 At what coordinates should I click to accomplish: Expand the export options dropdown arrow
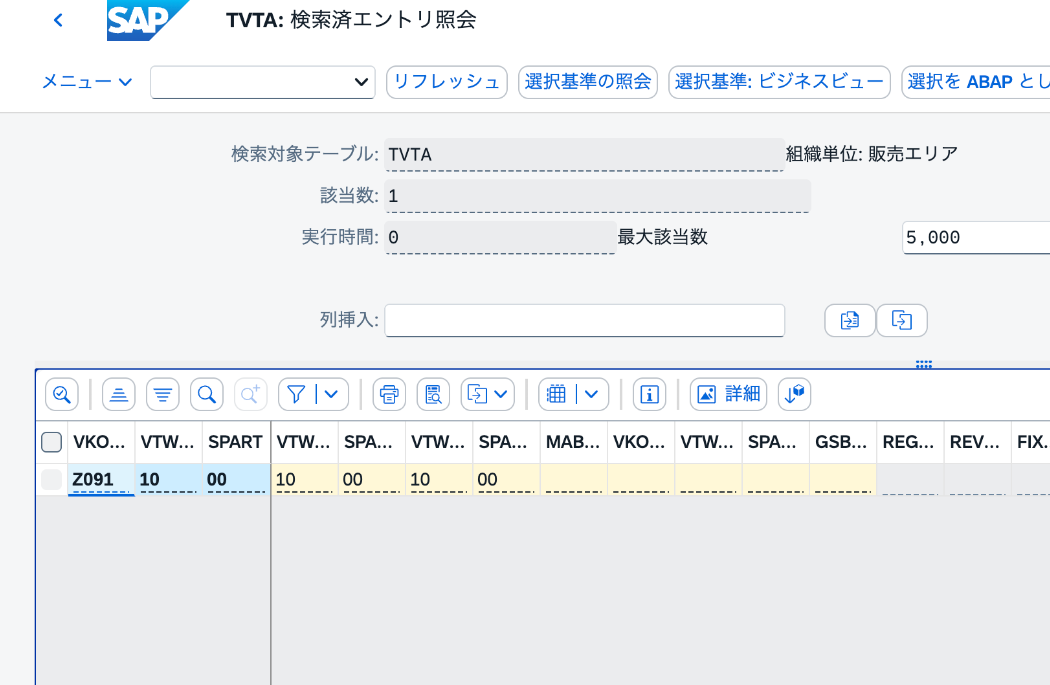pyautogui.click(x=501, y=394)
